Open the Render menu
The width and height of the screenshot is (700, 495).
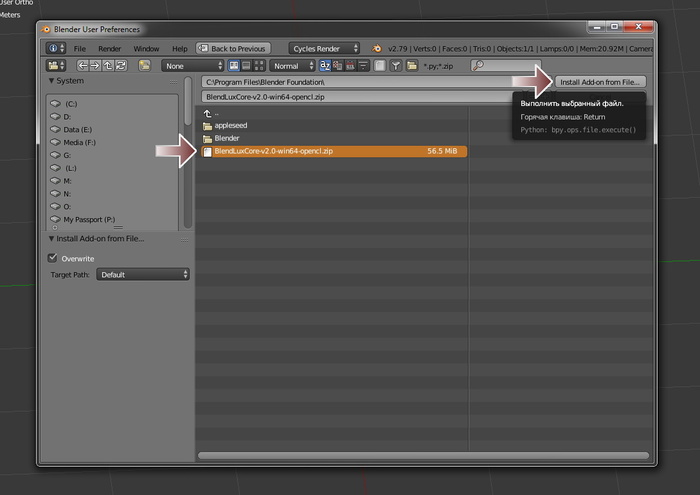(110, 48)
